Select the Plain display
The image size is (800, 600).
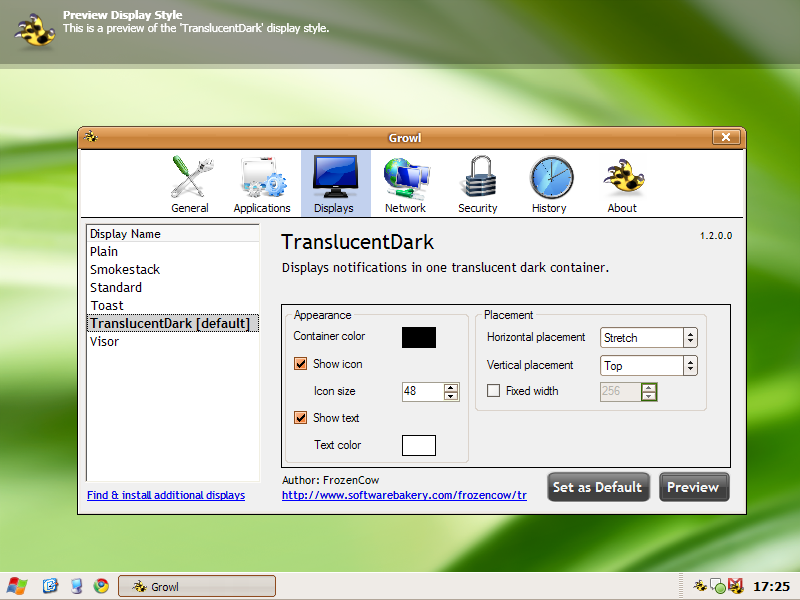point(172,252)
